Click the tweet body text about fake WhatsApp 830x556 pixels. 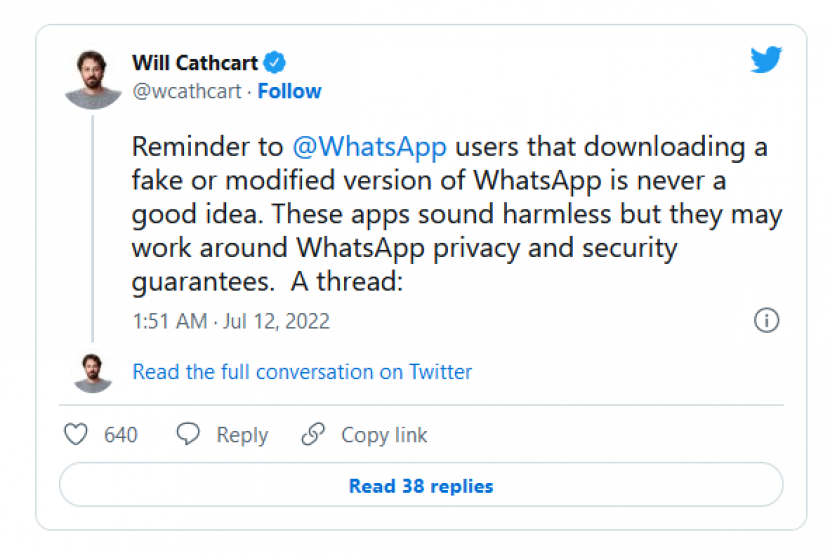click(x=456, y=215)
